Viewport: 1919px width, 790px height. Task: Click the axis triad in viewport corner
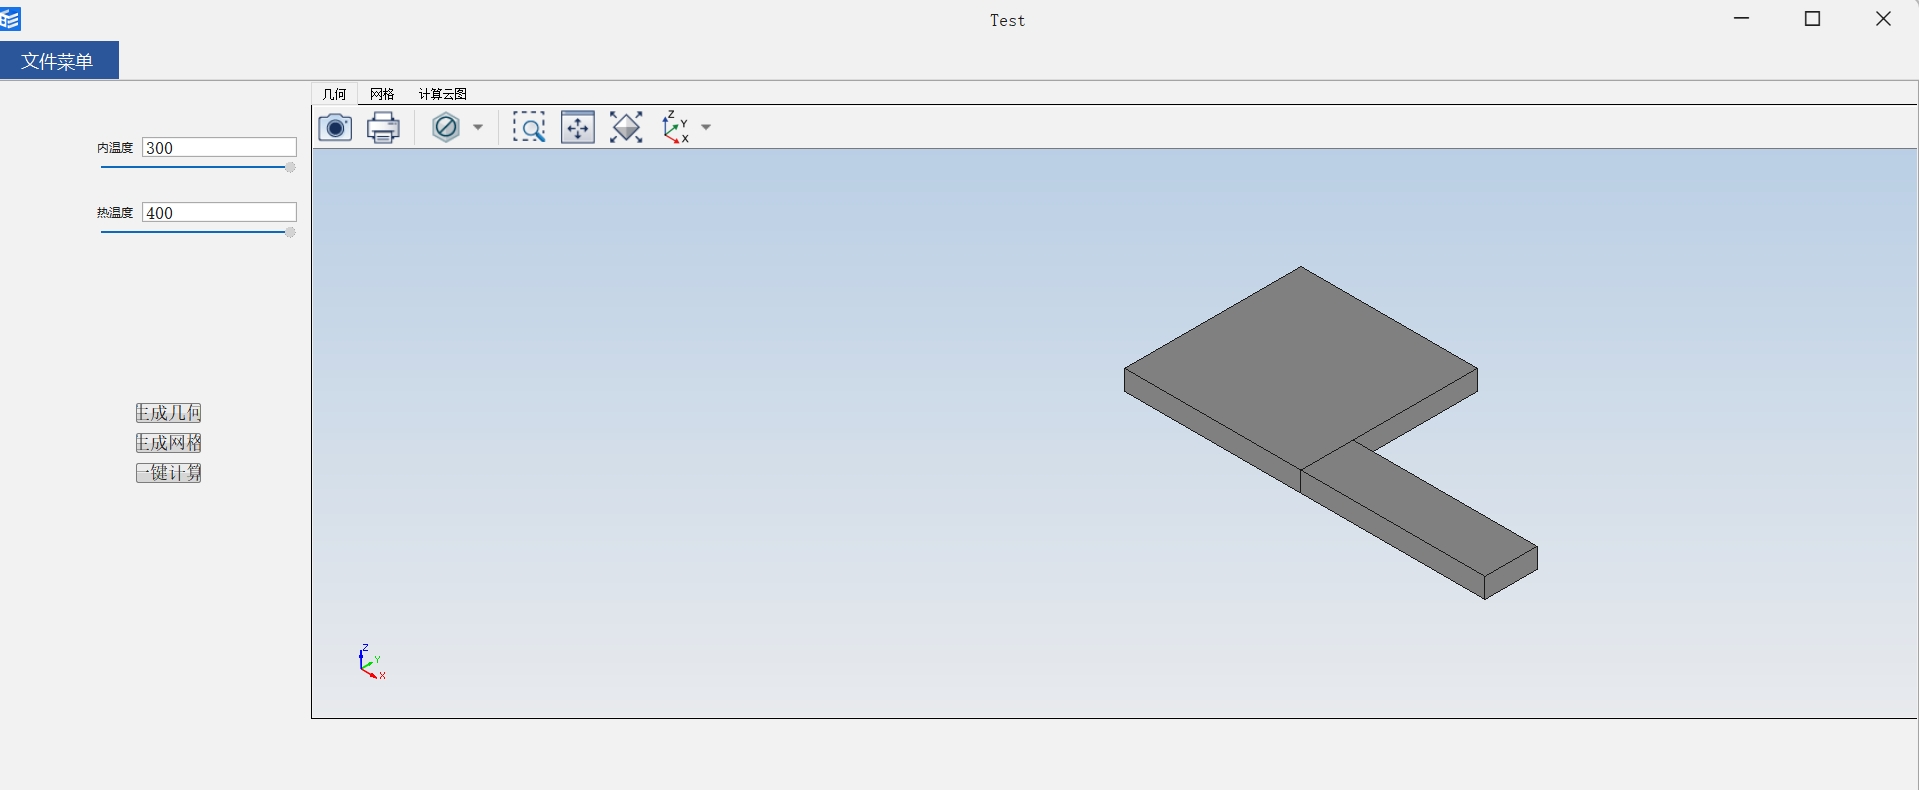[371, 662]
